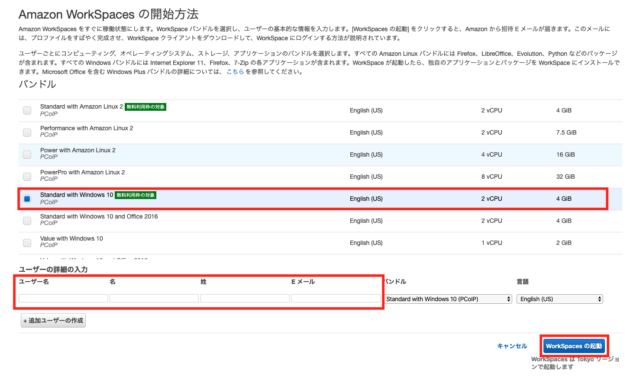Check Power with Amazon Linux 2 bundle
The width and height of the screenshot is (640, 389).
pyautogui.click(x=27, y=155)
